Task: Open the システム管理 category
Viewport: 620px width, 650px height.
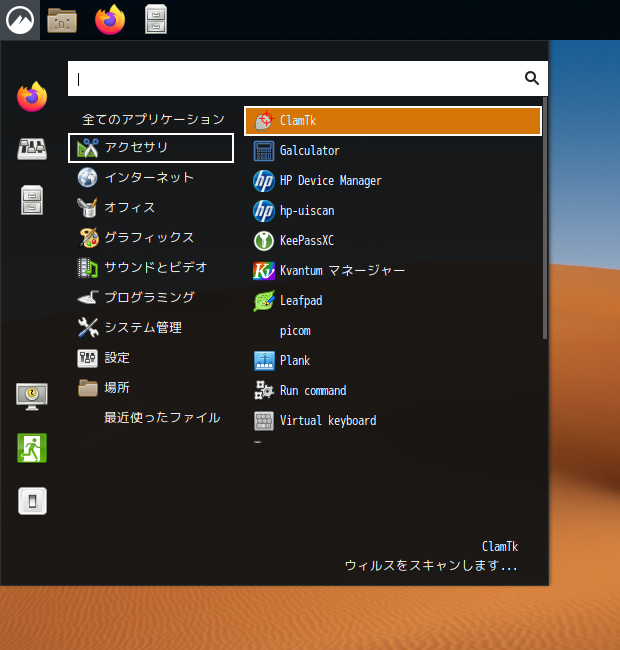Action: tap(152, 327)
